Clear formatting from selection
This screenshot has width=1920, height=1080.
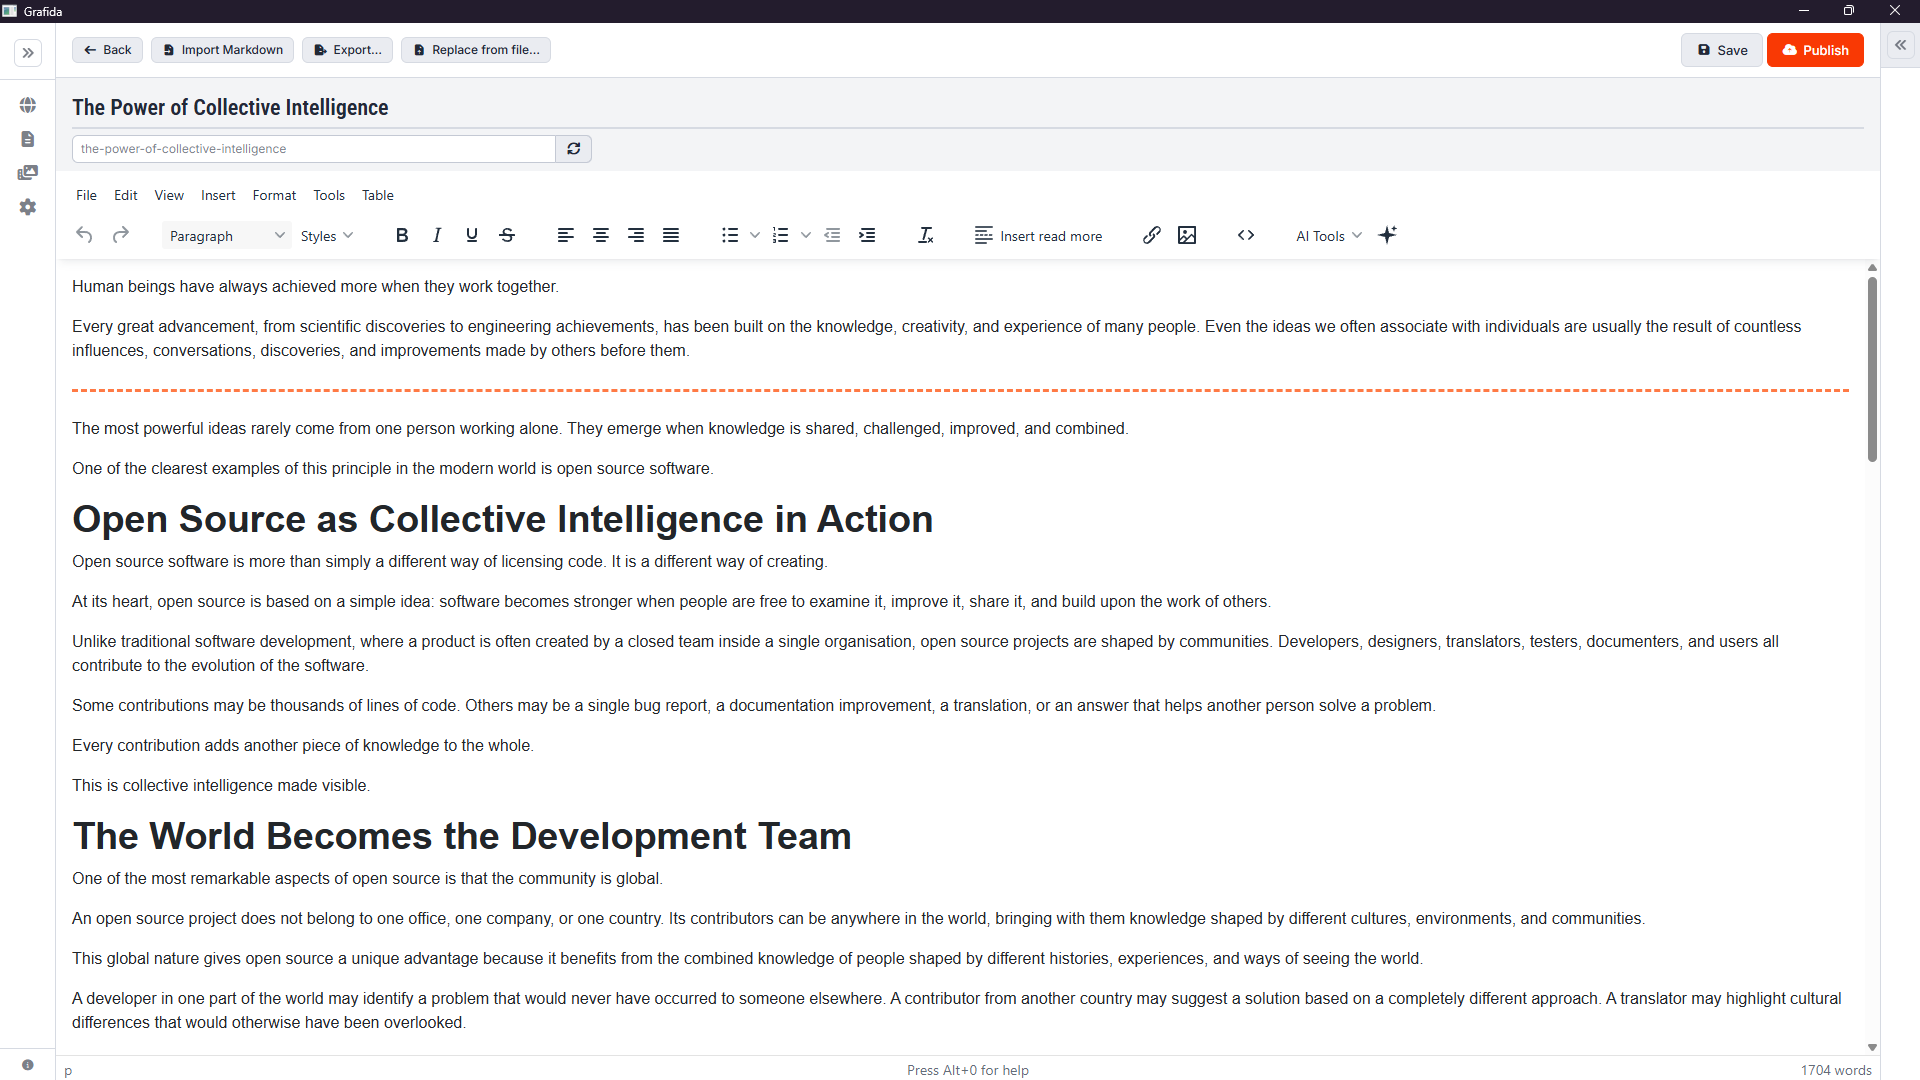click(926, 235)
